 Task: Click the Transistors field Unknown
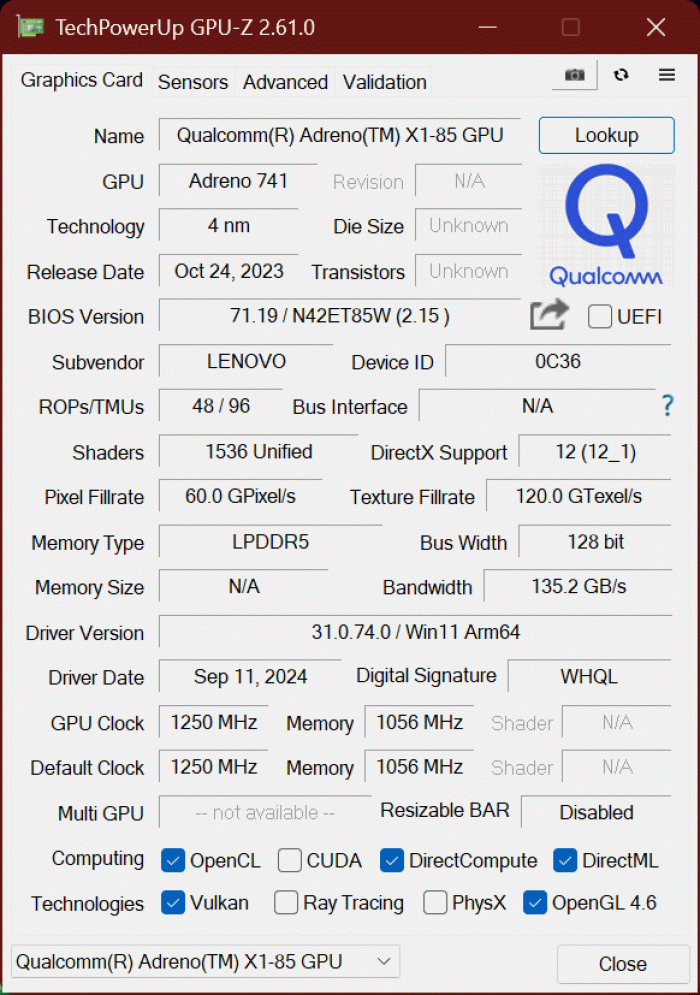[468, 271]
